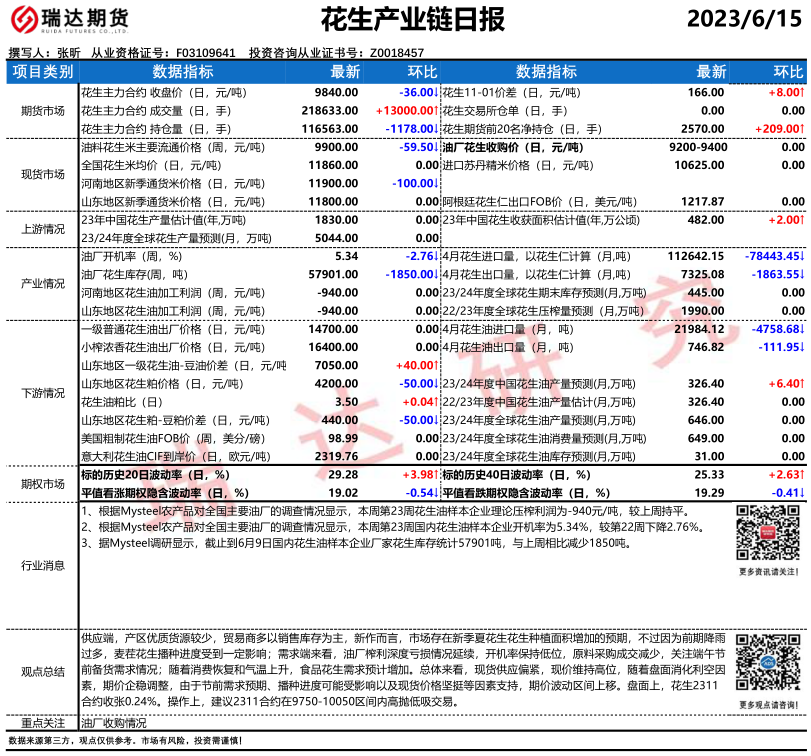
Task: Select the 行业消息 section label
Action: (42, 565)
